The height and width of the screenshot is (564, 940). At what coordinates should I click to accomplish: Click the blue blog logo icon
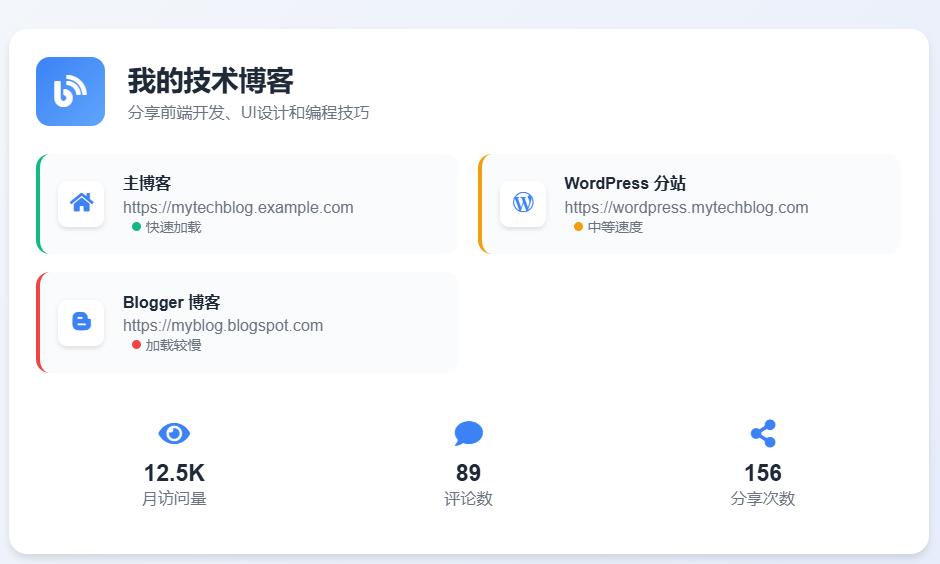tap(70, 91)
